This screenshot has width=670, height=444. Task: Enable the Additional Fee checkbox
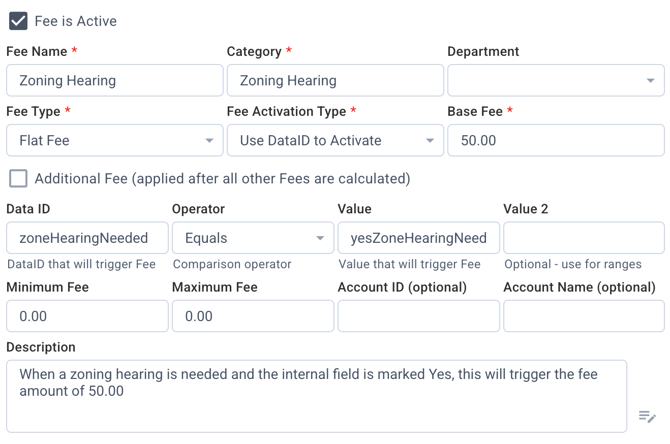[18, 178]
